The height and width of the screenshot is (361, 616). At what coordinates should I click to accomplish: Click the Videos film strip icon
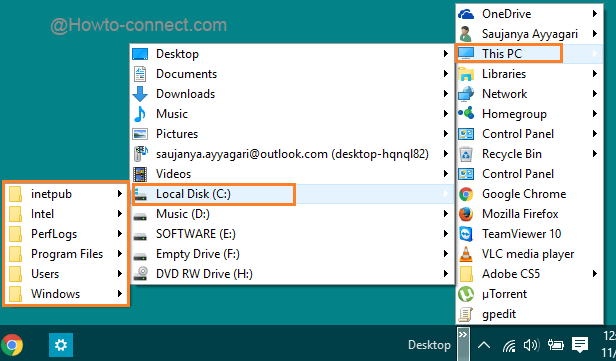coord(140,174)
